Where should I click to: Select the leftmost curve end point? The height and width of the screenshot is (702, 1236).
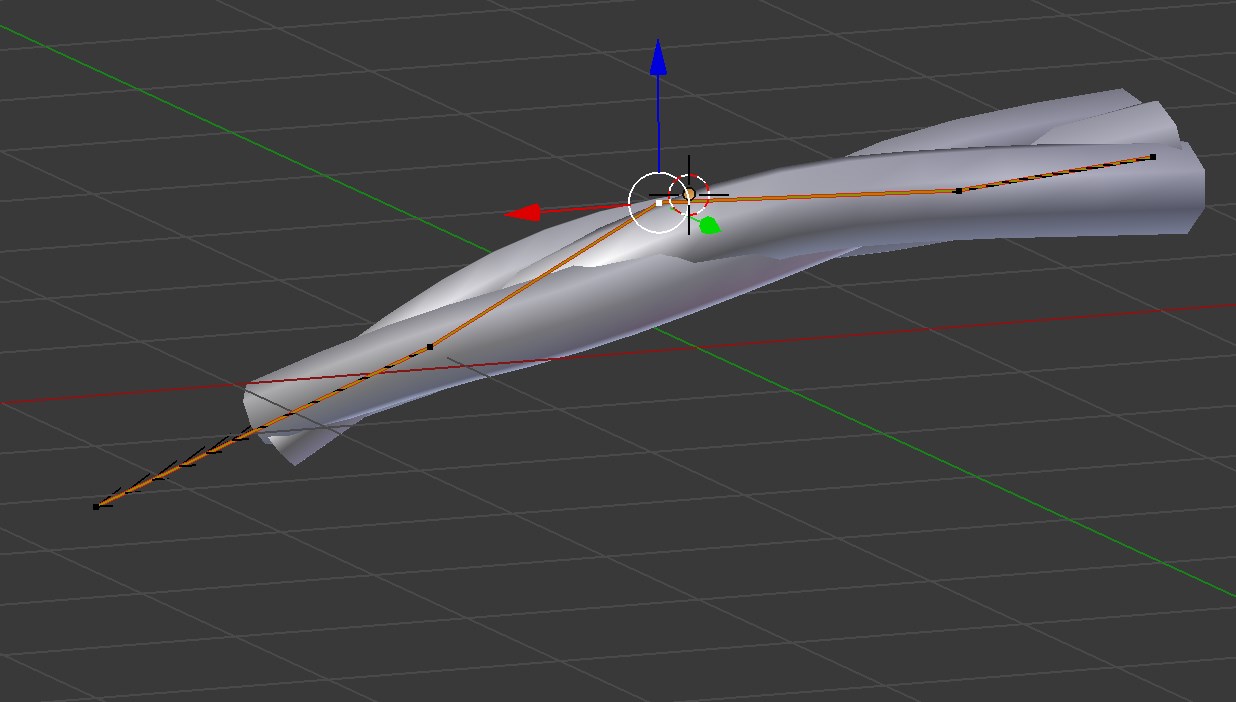[96, 507]
